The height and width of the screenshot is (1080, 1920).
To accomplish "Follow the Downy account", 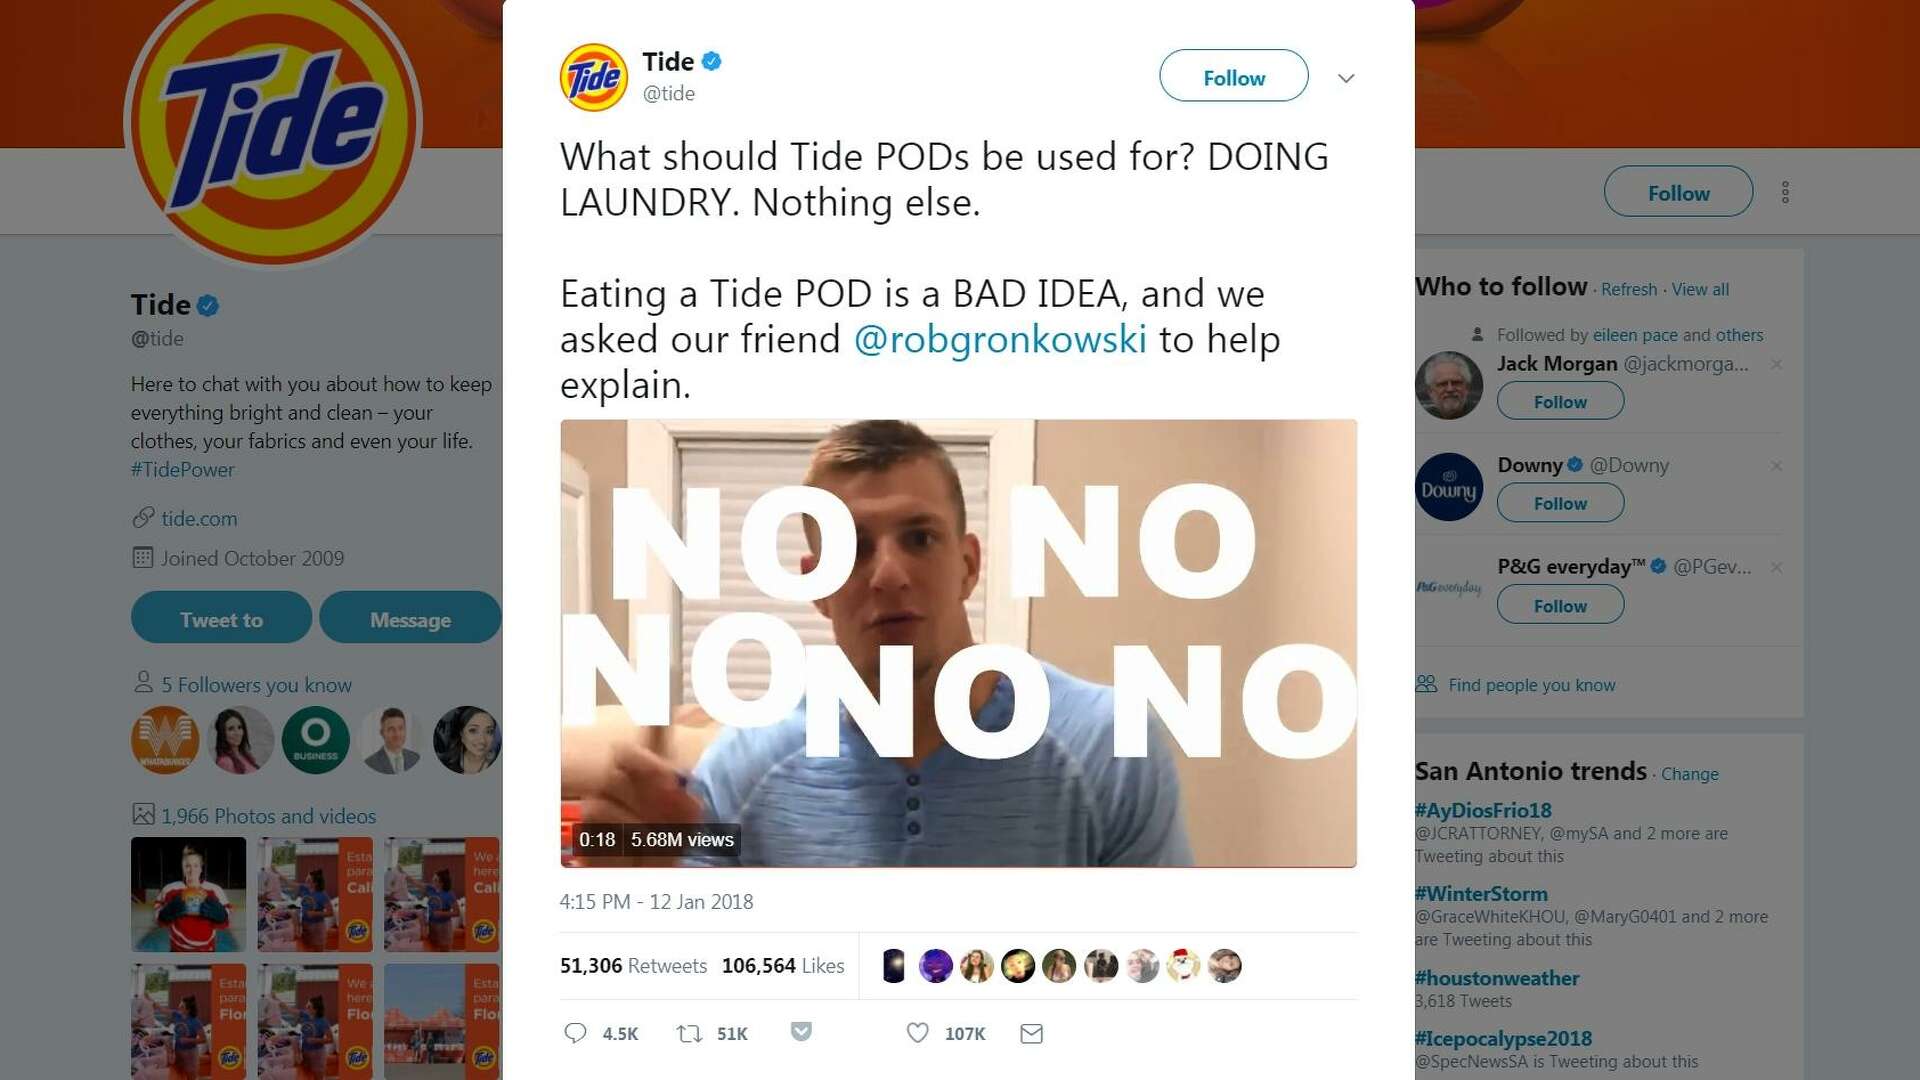I will pyautogui.click(x=1560, y=503).
